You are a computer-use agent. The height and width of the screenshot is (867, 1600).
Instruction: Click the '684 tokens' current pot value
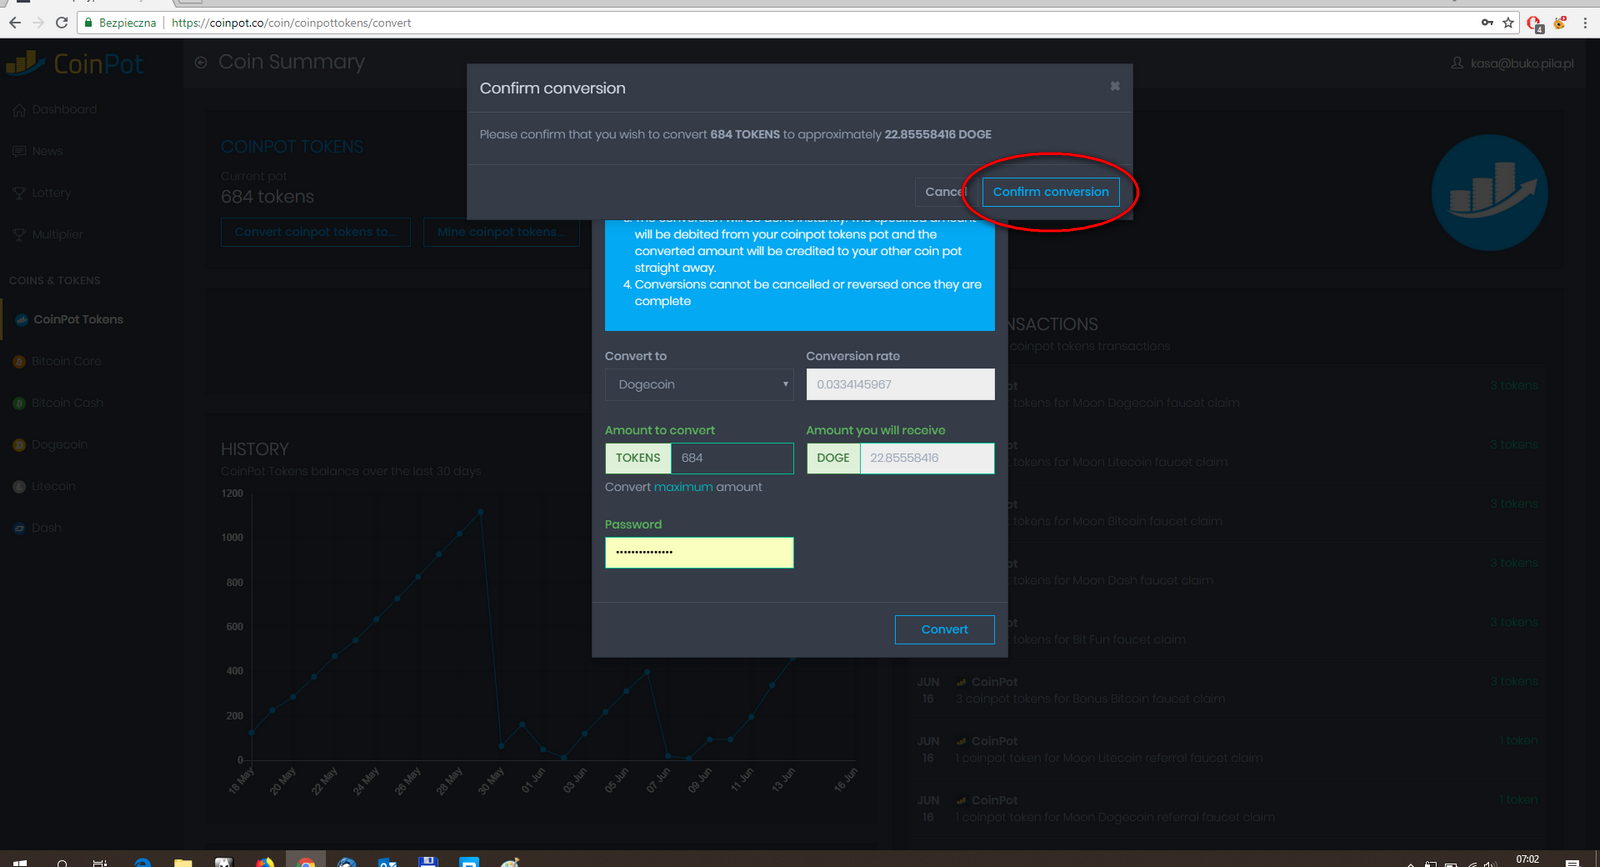(267, 197)
